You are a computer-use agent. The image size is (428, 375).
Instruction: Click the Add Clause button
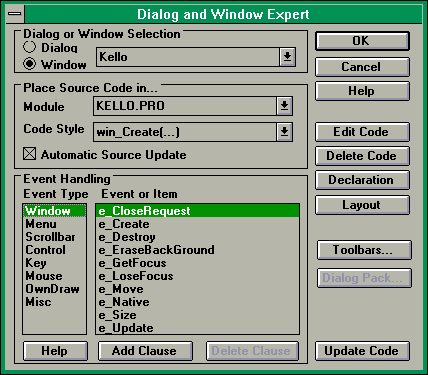pyautogui.click(x=145, y=351)
